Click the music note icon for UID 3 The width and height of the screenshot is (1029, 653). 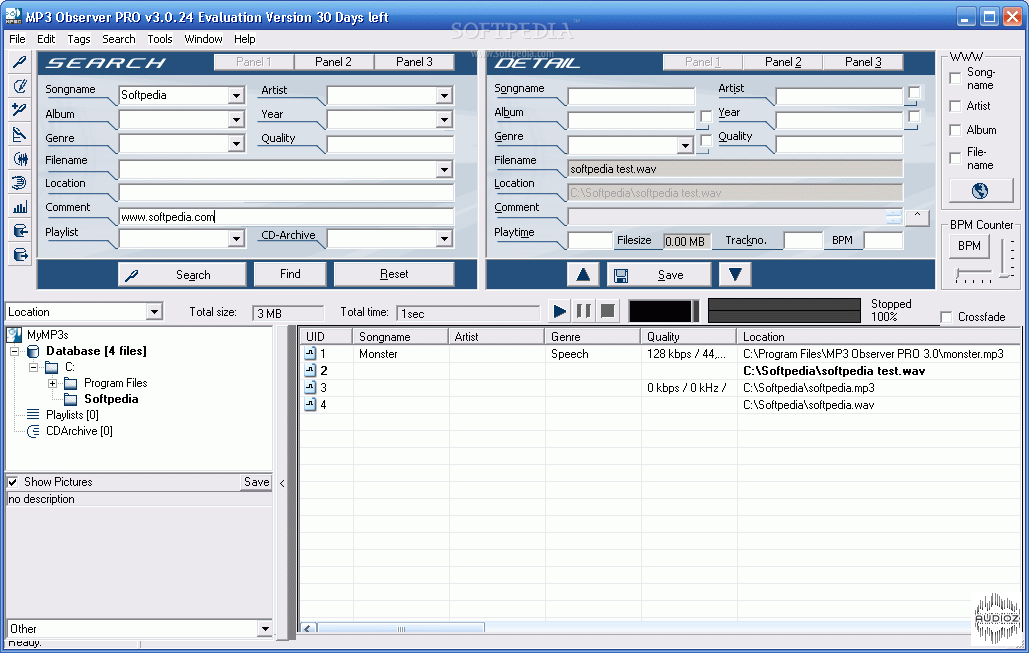310,388
